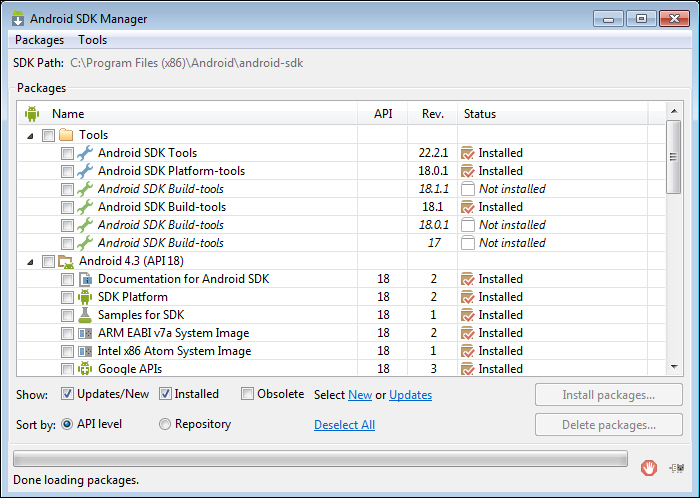The image size is (700, 498).
Task: Click the Google APIs package icon
Action: tap(85, 369)
